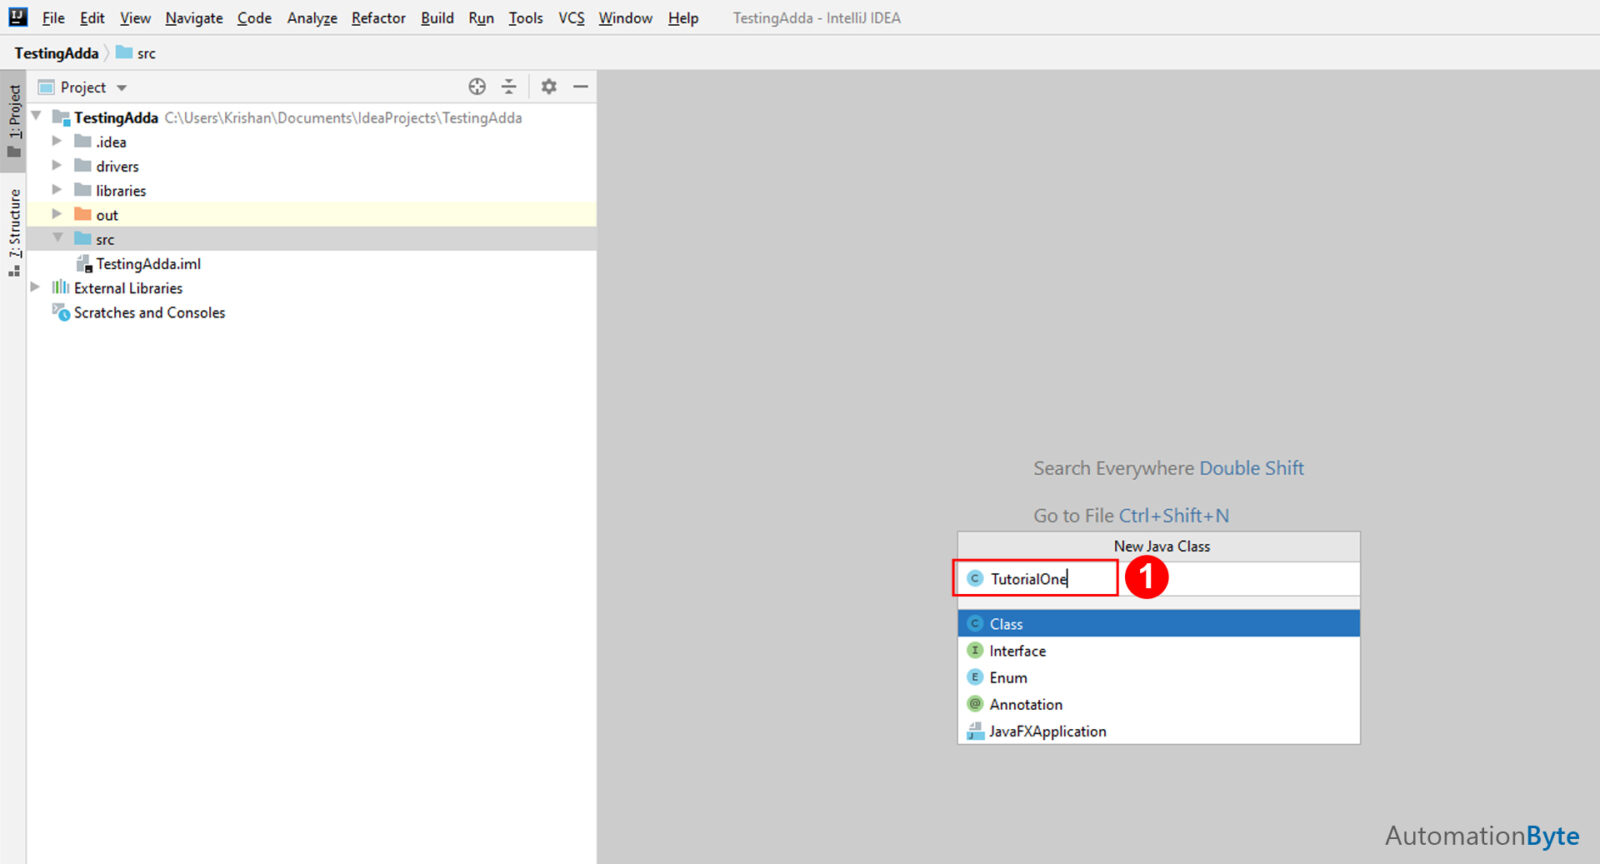This screenshot has height=864, width=1600.
Task: Open the Window menu
Action: coord(625,18)
